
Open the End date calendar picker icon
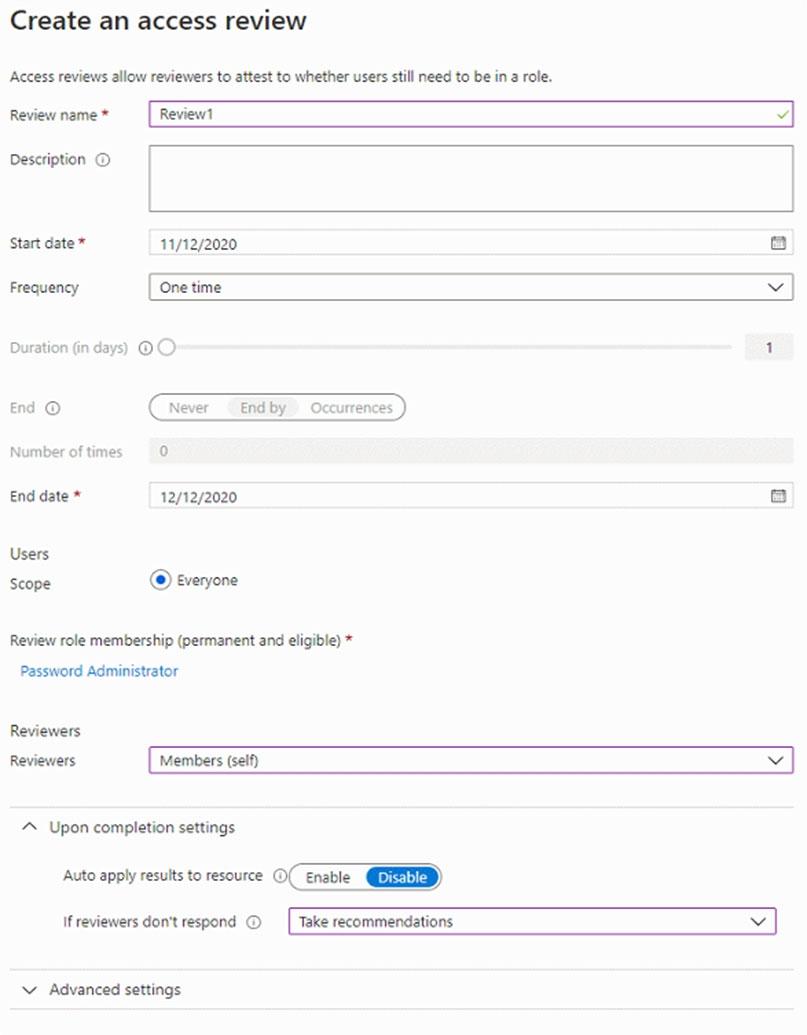[x=778, y=496]
